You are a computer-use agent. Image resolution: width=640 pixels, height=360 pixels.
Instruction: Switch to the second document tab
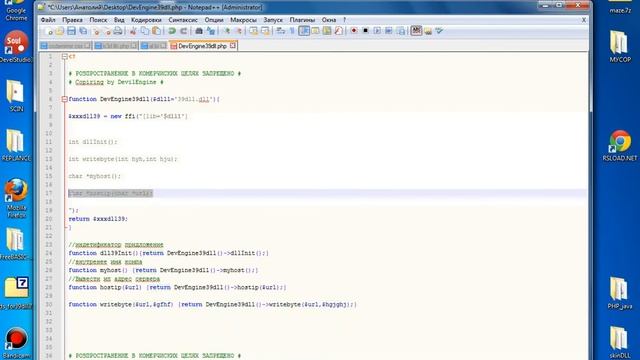tap(116, 46)
